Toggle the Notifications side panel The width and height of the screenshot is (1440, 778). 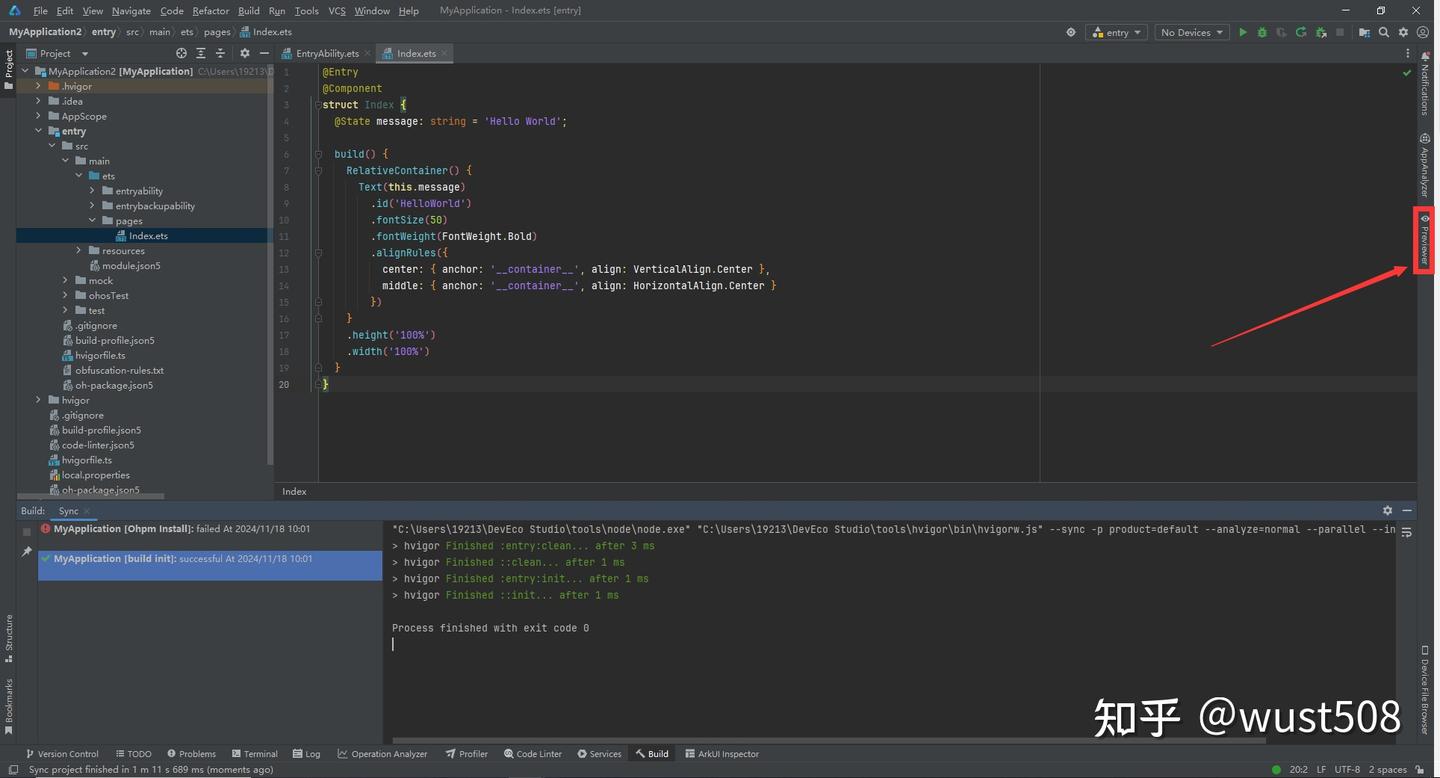click(1424, 85)
